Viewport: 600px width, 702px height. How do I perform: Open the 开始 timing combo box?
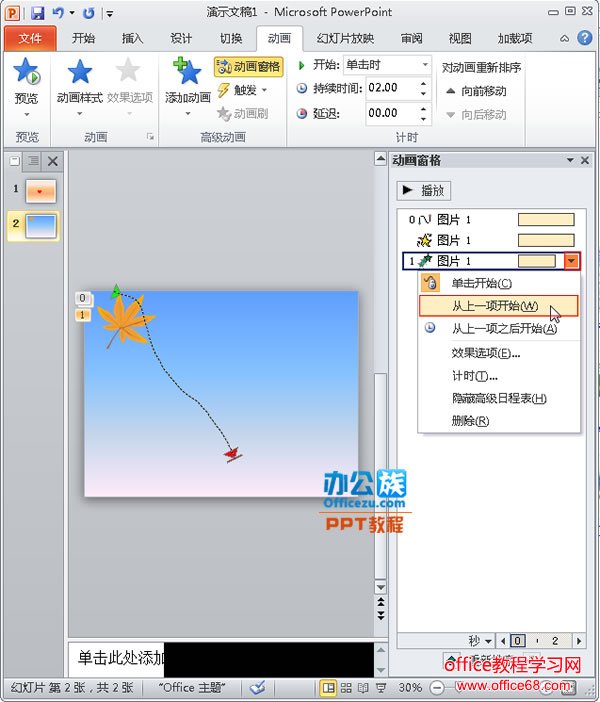(387, 65)
